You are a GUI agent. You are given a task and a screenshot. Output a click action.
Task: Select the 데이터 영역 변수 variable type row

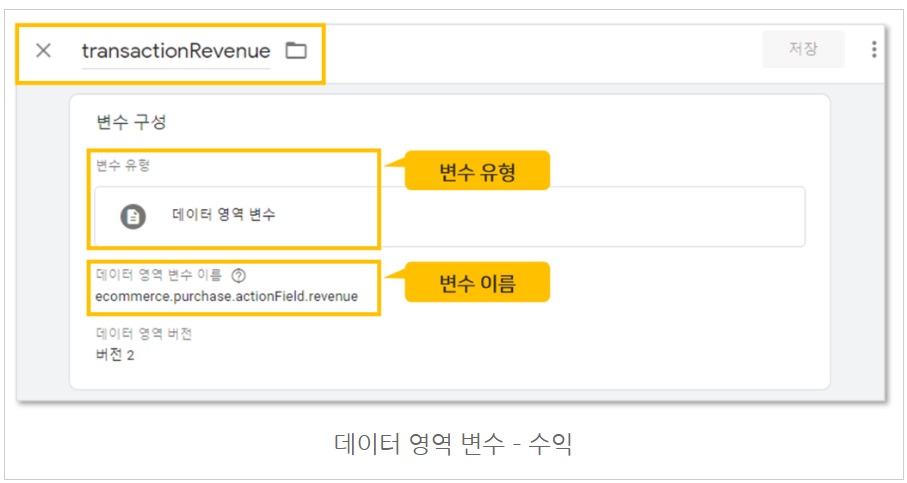(x=449, y=217)
